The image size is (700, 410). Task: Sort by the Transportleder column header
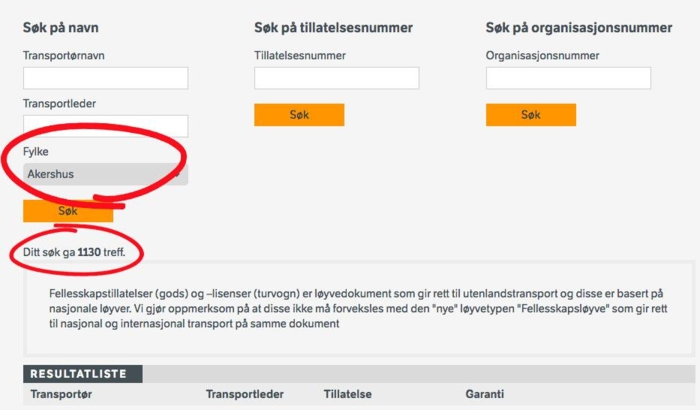pos(245,395)
